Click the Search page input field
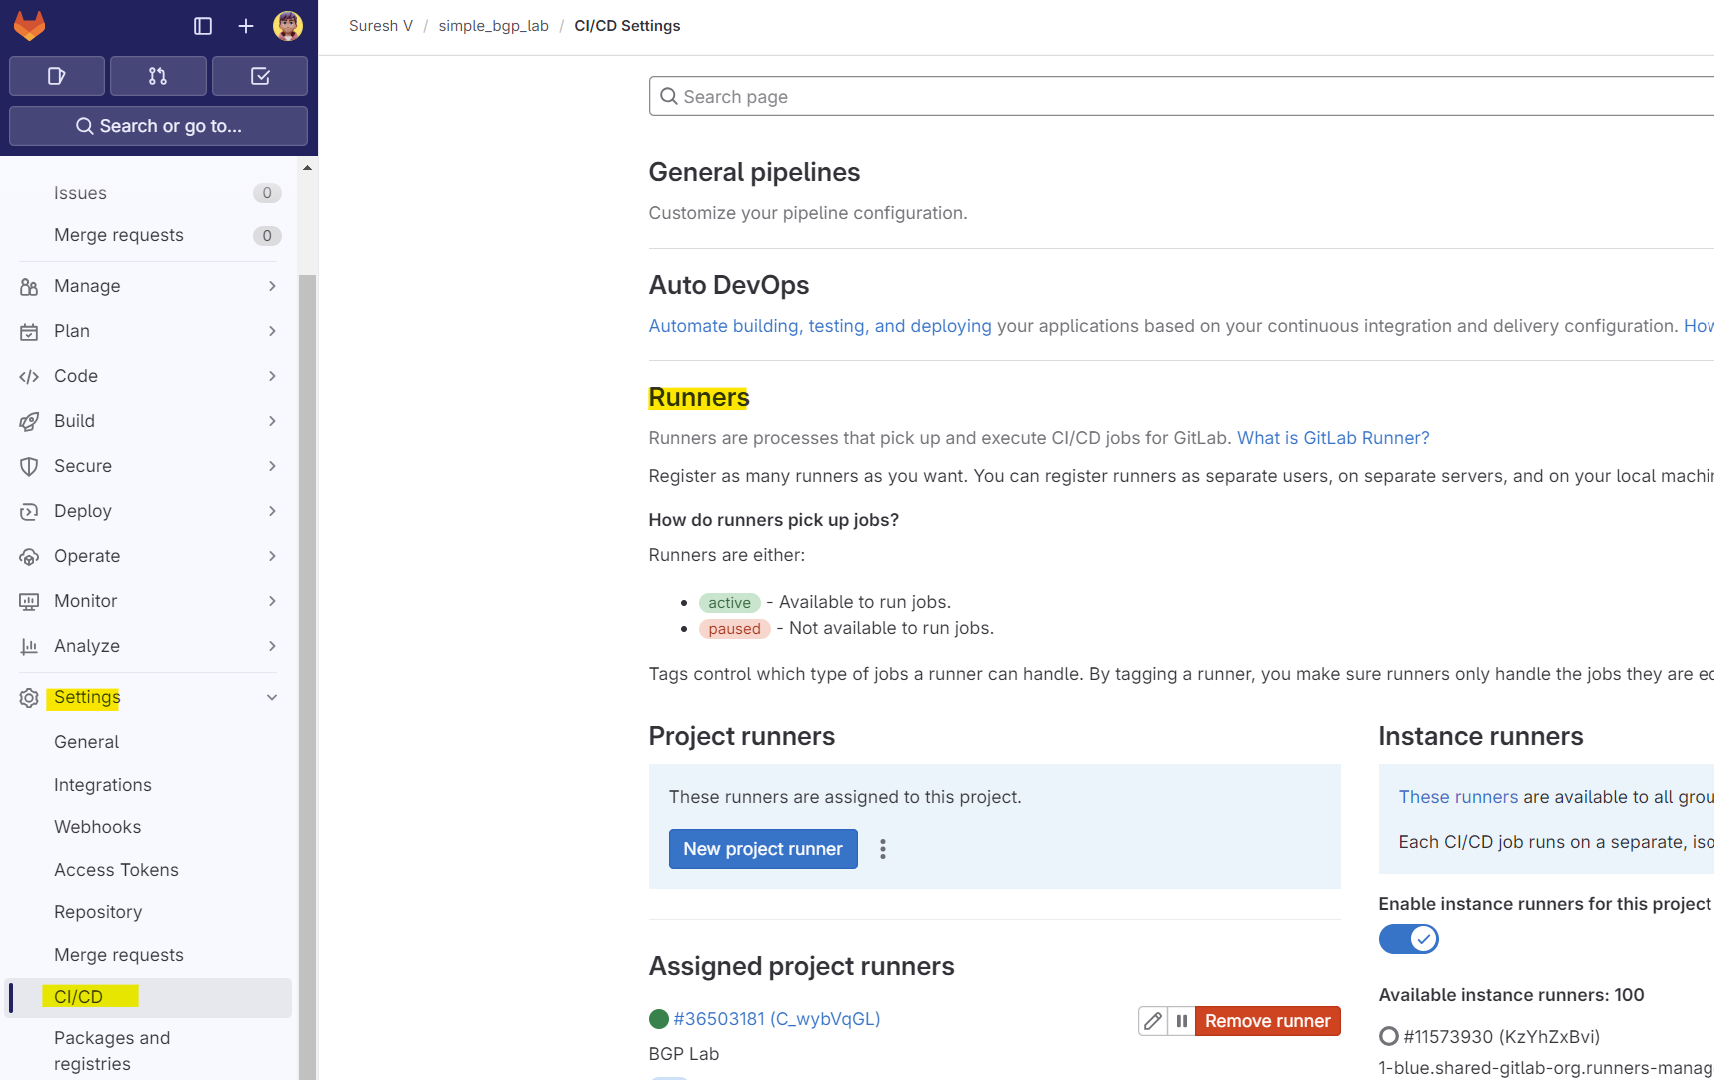 point(1180,96)
